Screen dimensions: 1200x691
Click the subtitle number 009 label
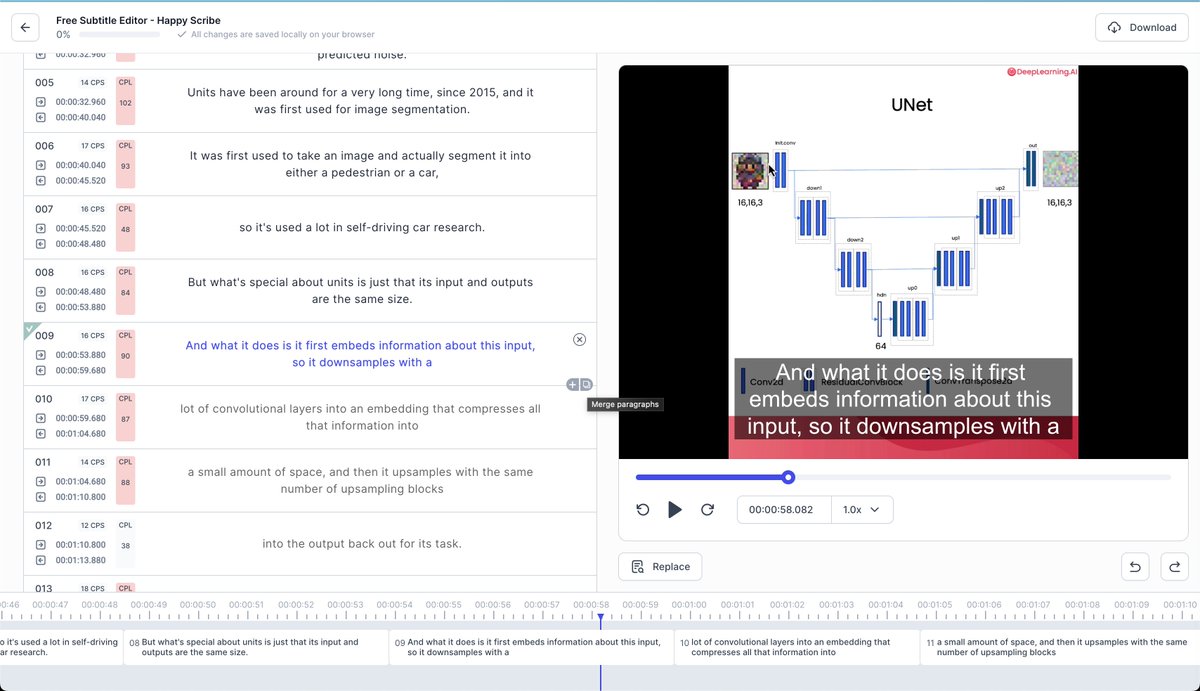coord(44,336)
